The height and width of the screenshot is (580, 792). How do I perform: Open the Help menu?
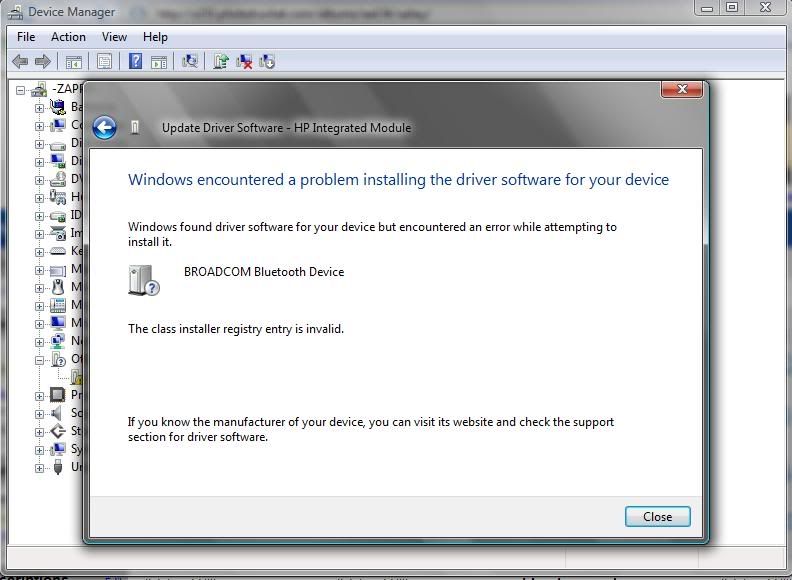tap(155, 37)
